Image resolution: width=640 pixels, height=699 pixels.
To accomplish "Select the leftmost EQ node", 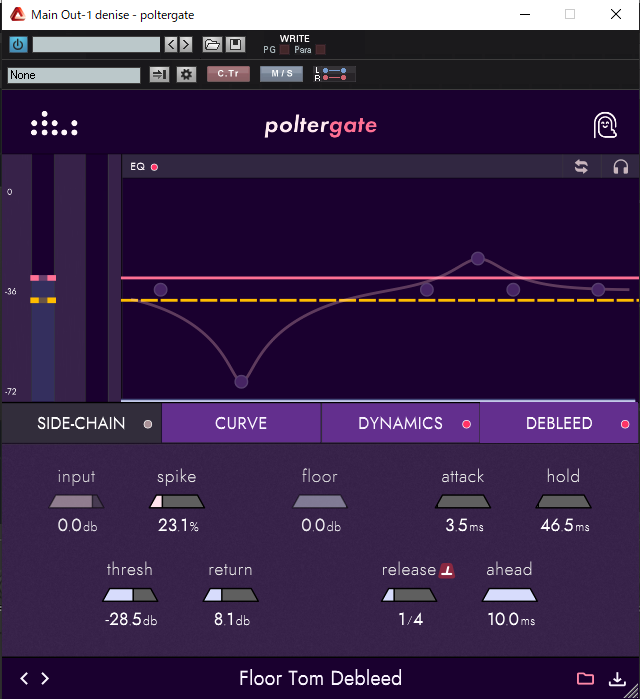I will pos(160,290).
